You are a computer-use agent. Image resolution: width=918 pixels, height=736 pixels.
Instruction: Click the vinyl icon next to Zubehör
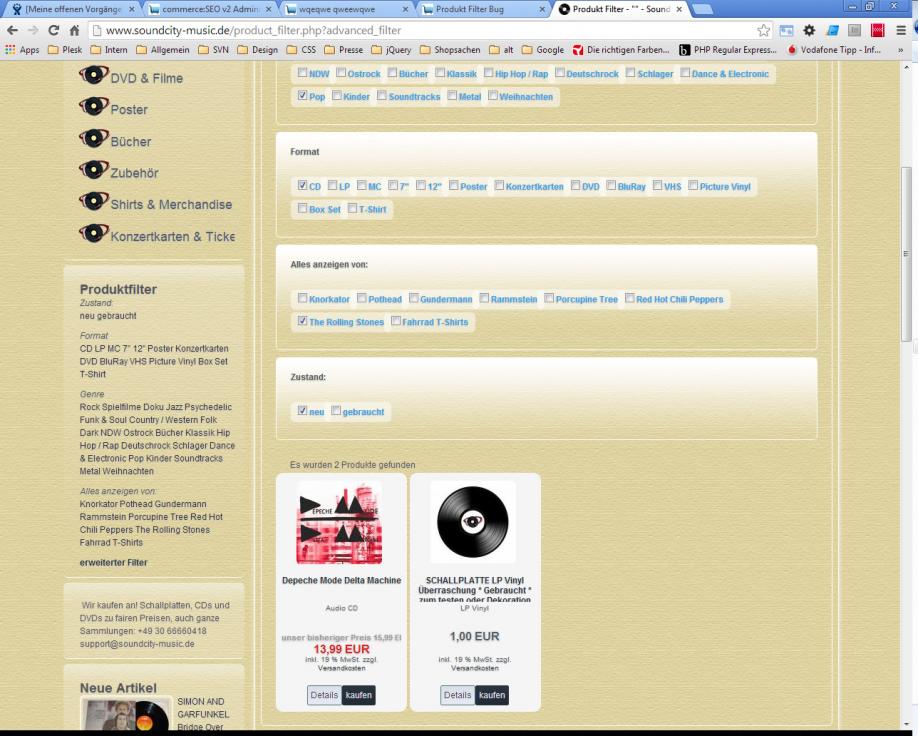pos(94,172)
